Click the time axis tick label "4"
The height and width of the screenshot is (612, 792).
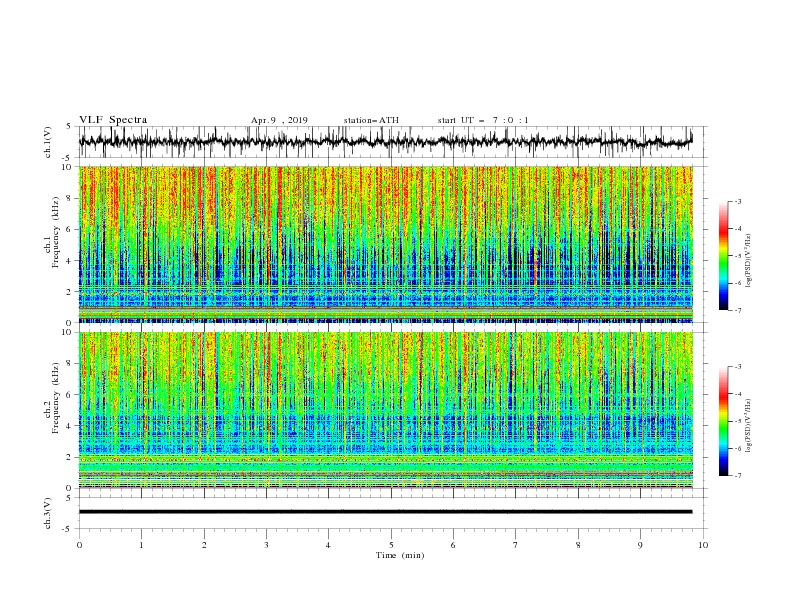[x=328, y=545]
